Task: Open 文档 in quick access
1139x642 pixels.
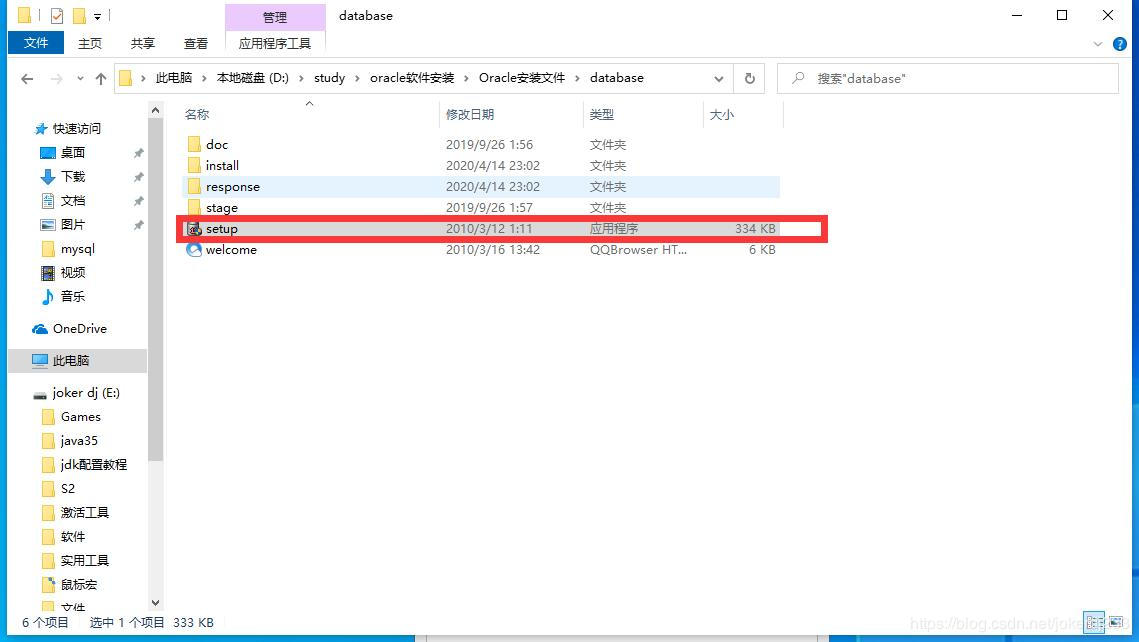Action: tap(73, 200)
